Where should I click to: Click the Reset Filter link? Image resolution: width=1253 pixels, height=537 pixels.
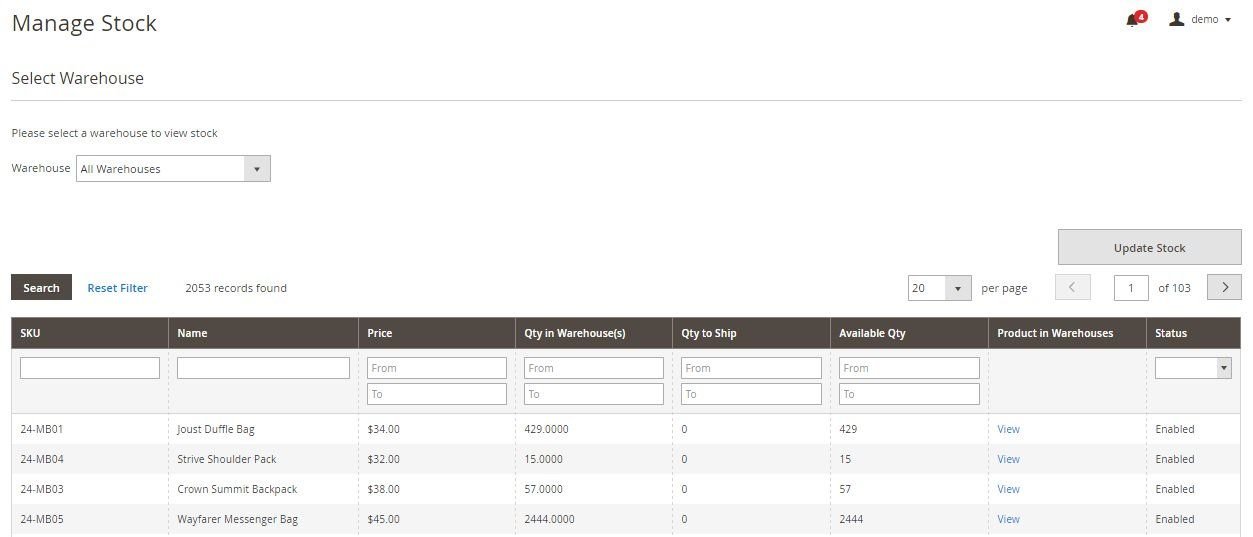(117, 288)
